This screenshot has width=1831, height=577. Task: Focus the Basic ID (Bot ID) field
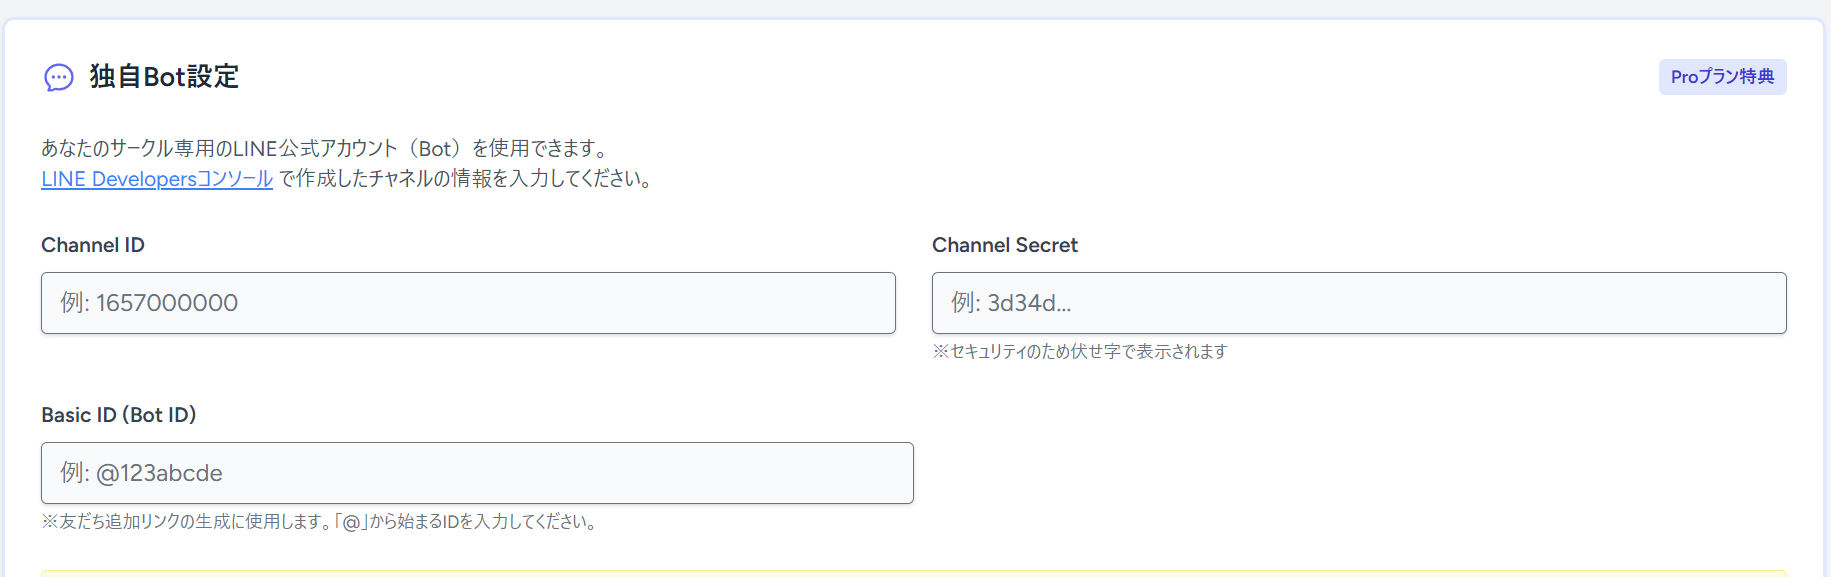[x=477, y=473]
